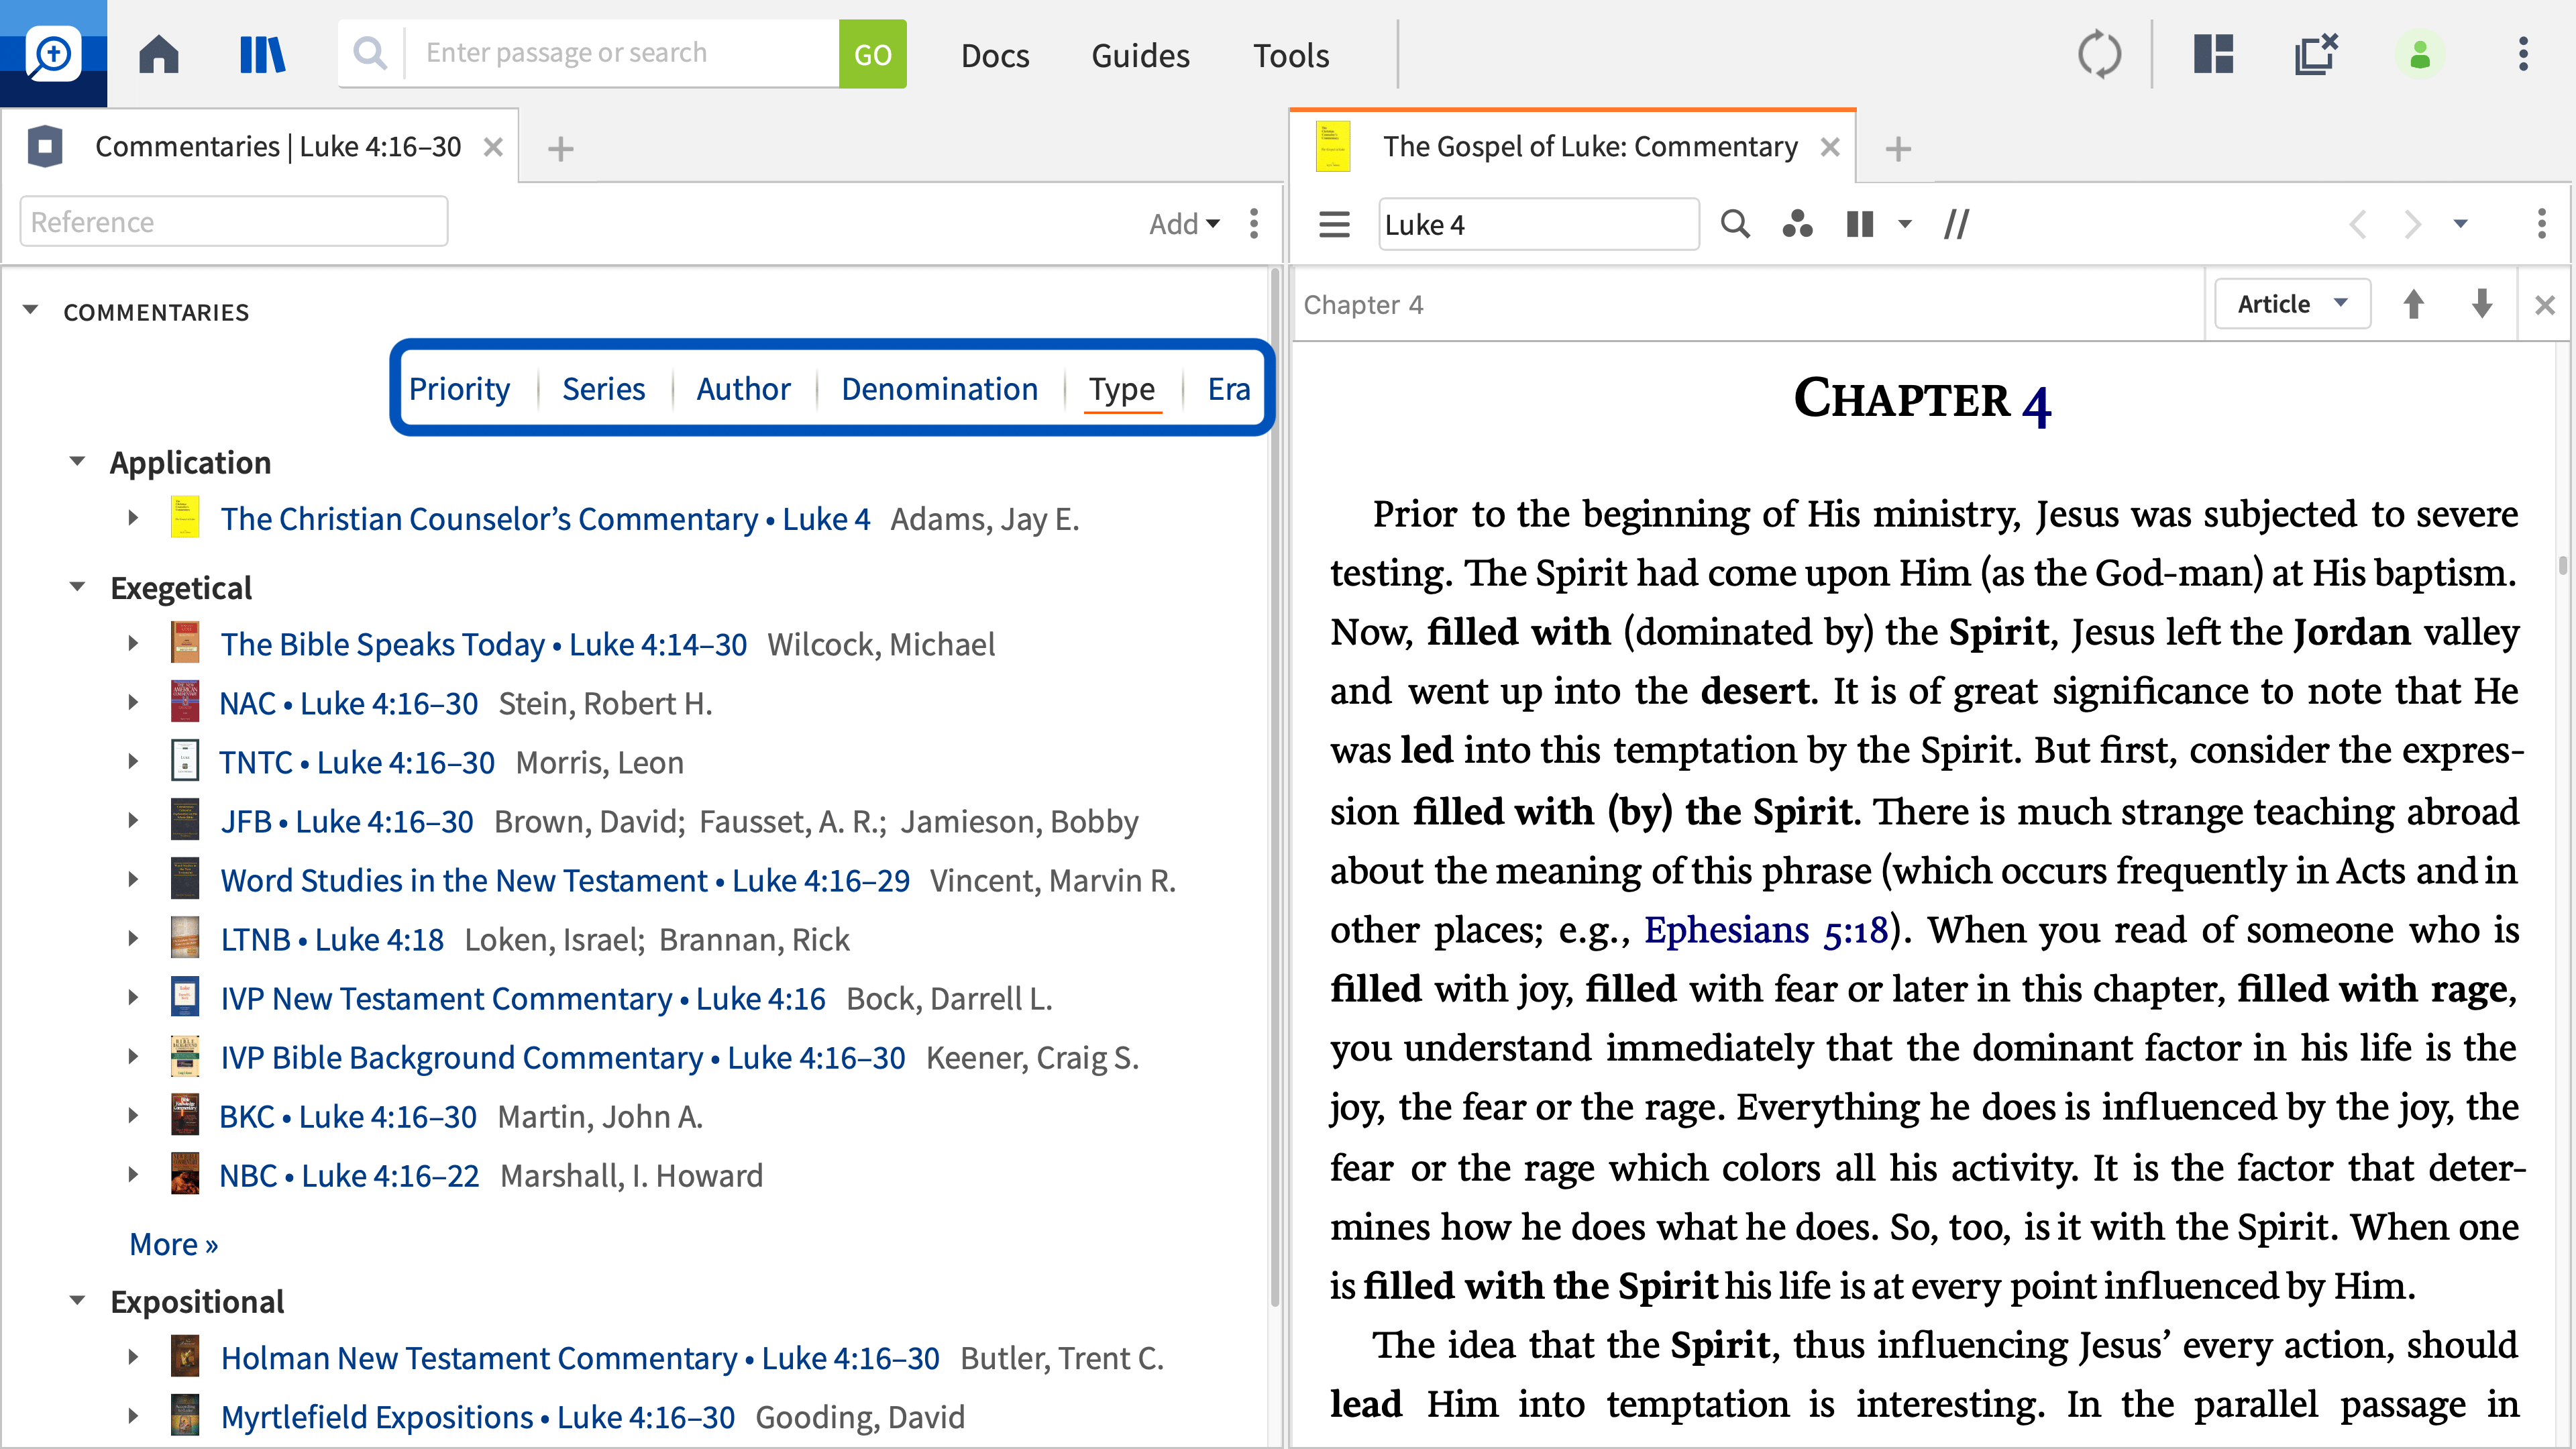2576x1449 pixels.
Task: Open the Layouts icon
Action: [x=2213, y=54]
